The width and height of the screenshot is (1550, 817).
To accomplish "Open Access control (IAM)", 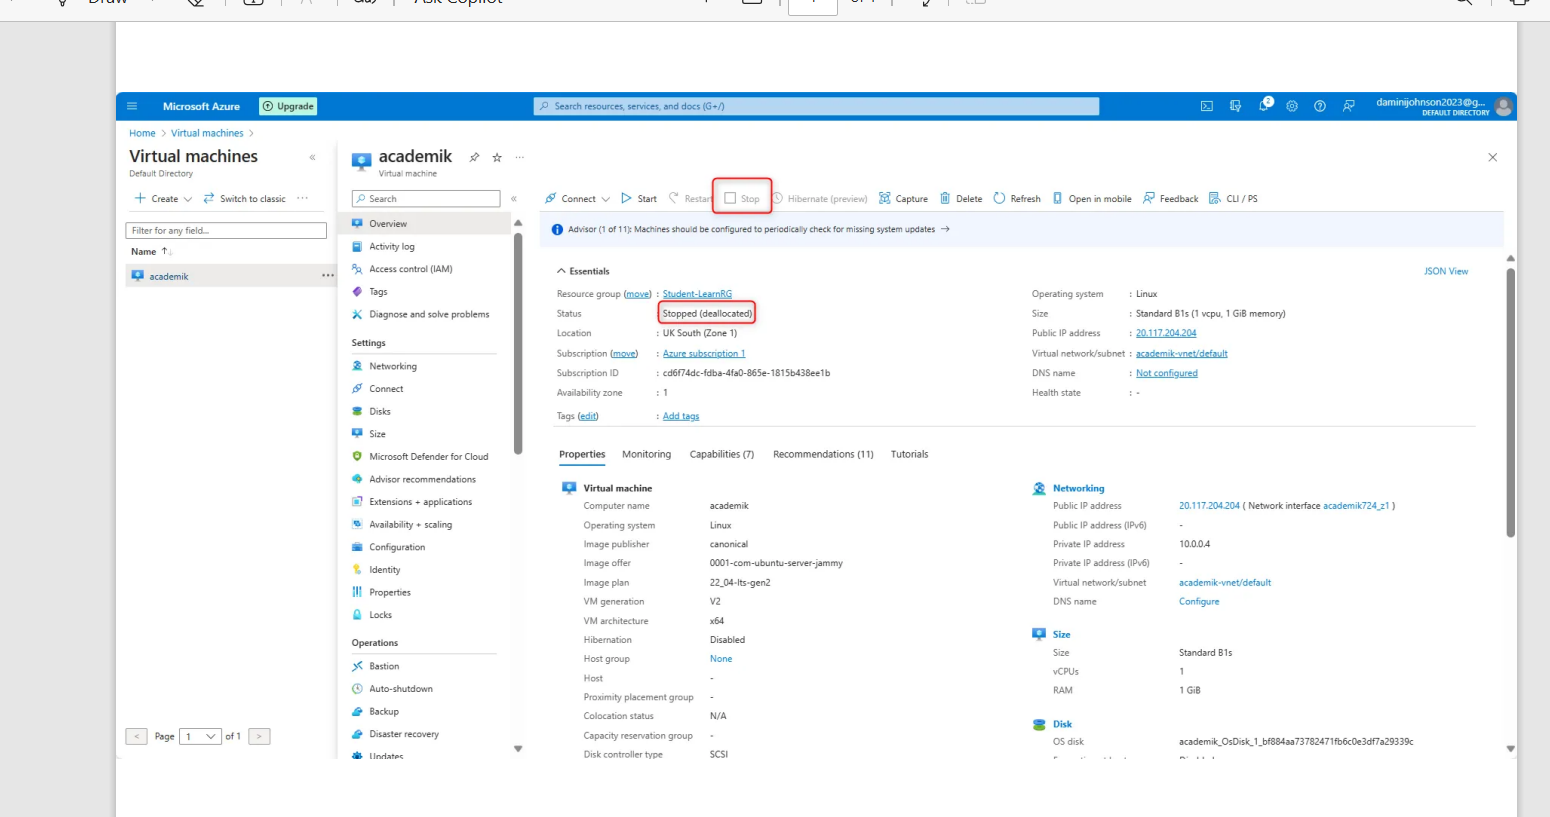I will (x=411, y=269).
